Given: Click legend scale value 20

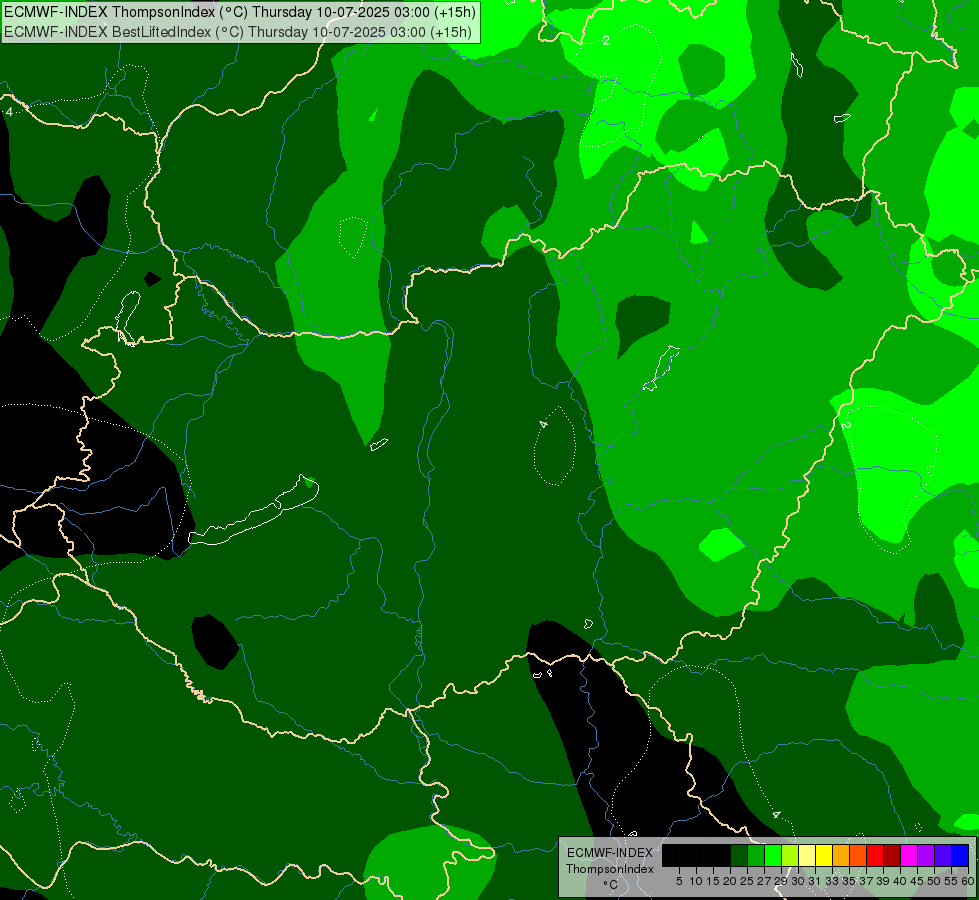Looking at the screenshot, I should 731,881.
